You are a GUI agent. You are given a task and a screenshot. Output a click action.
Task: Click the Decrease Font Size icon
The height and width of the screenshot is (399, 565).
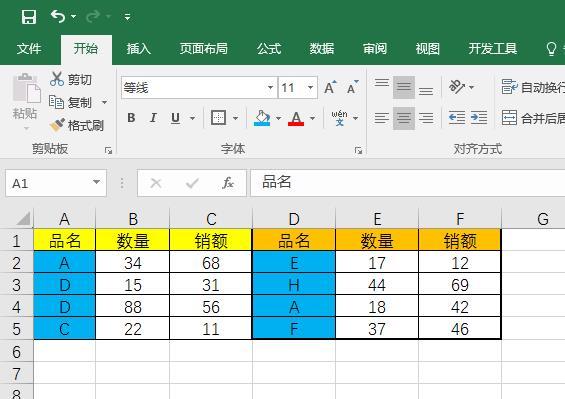(352, 87)
